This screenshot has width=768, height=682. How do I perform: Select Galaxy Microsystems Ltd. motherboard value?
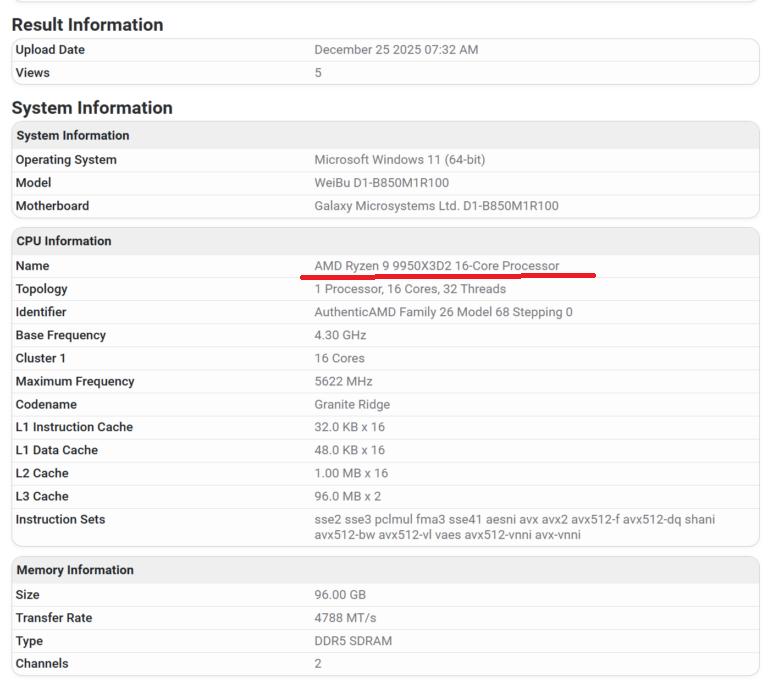[436, 206]
